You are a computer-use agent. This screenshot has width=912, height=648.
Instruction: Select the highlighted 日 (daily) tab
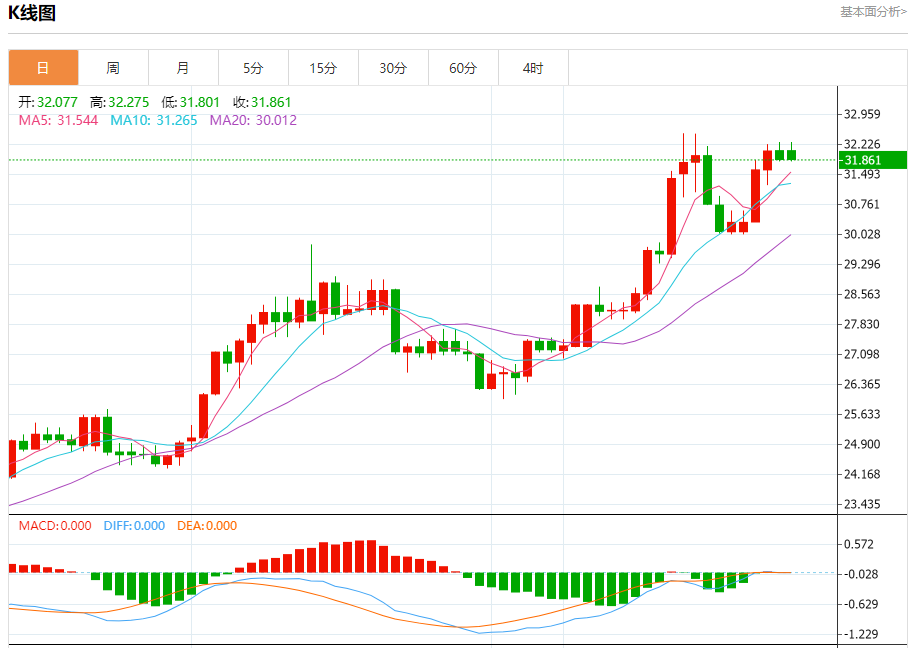point(43,68)
